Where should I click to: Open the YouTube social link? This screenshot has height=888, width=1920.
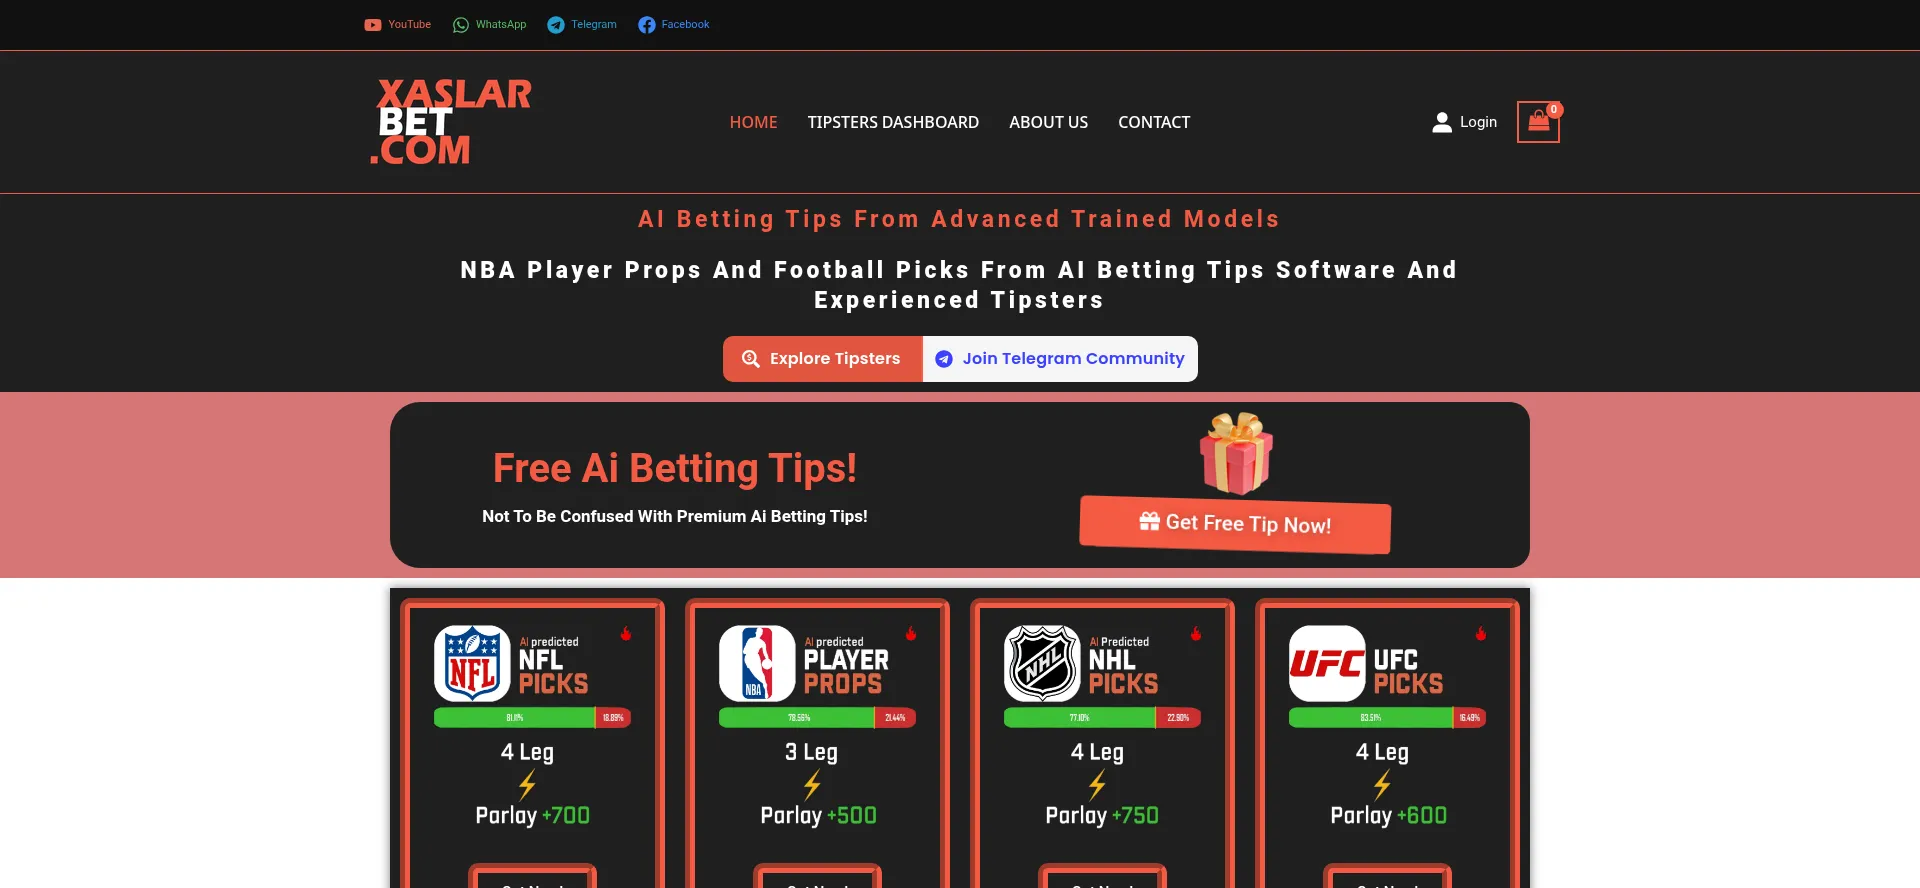coord(397,25)
